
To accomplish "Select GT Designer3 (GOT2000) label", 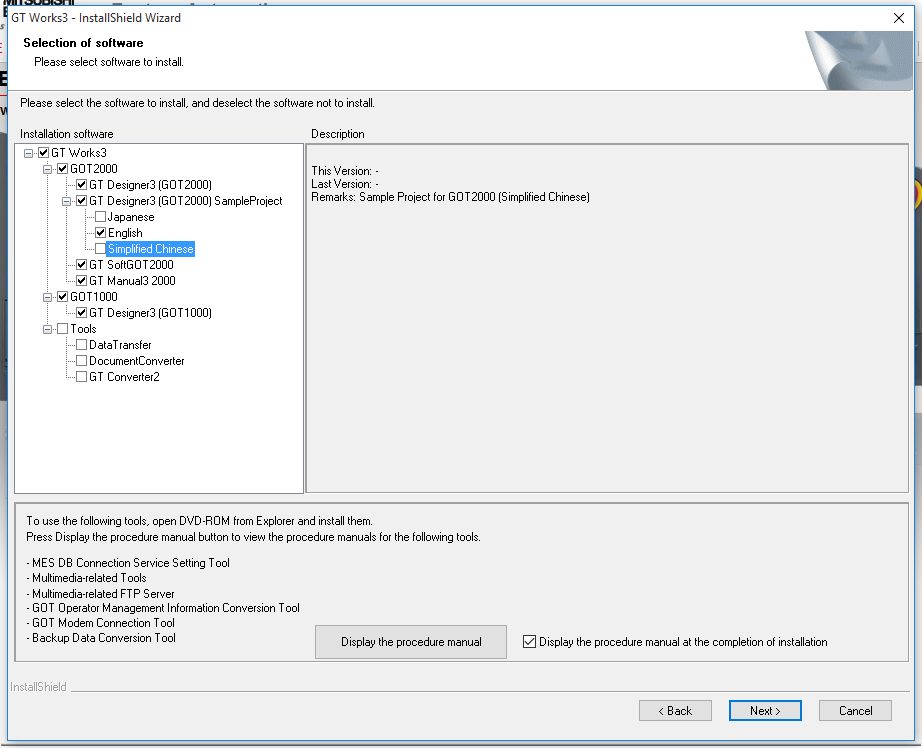I will pos(150,185).
